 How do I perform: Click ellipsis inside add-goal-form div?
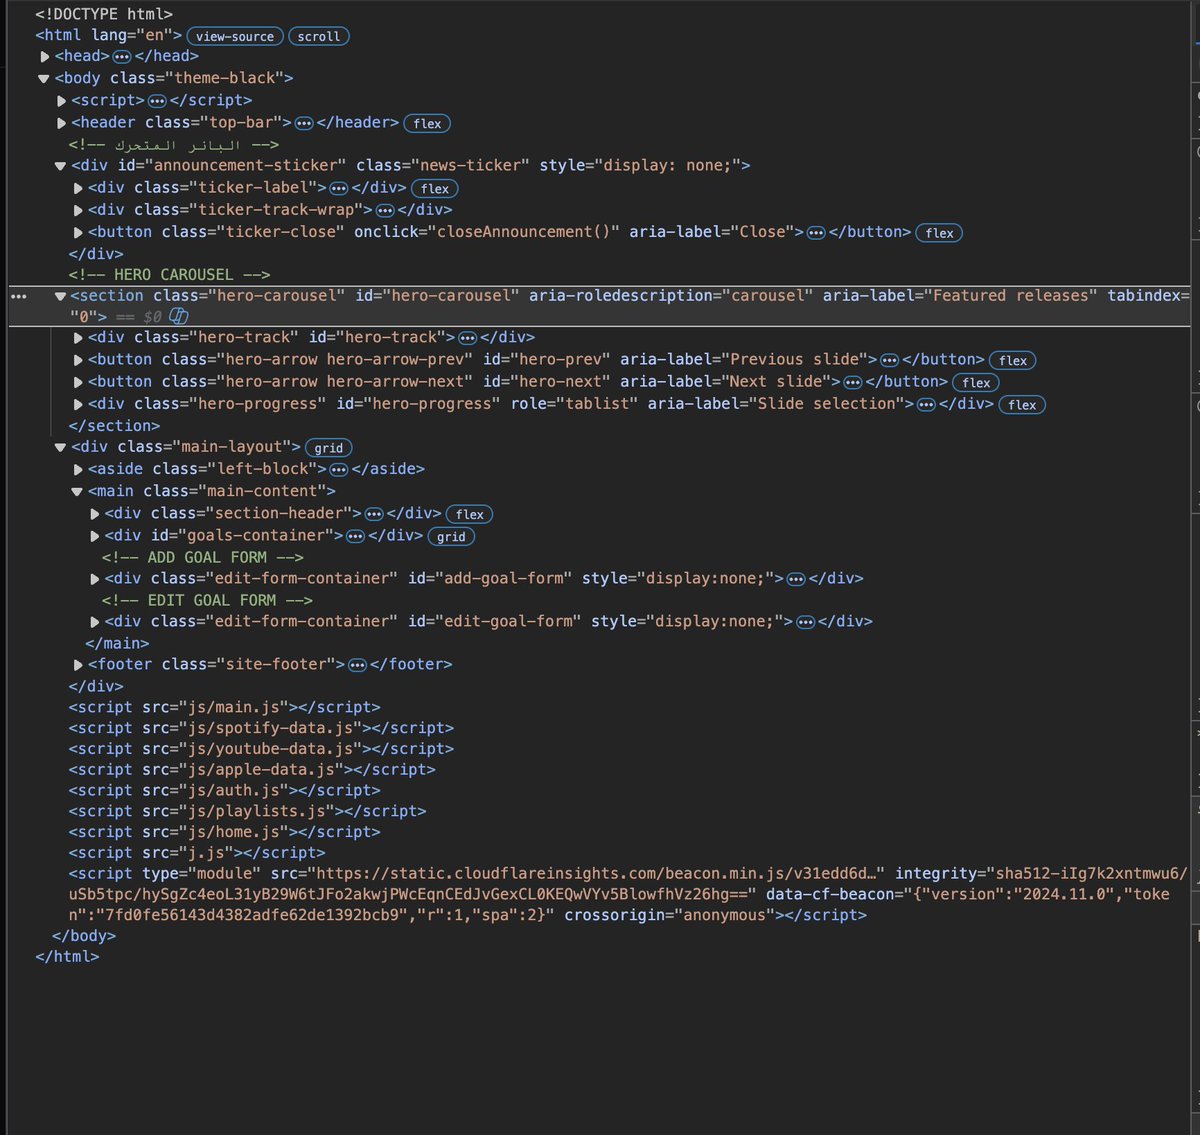[796, 579]
